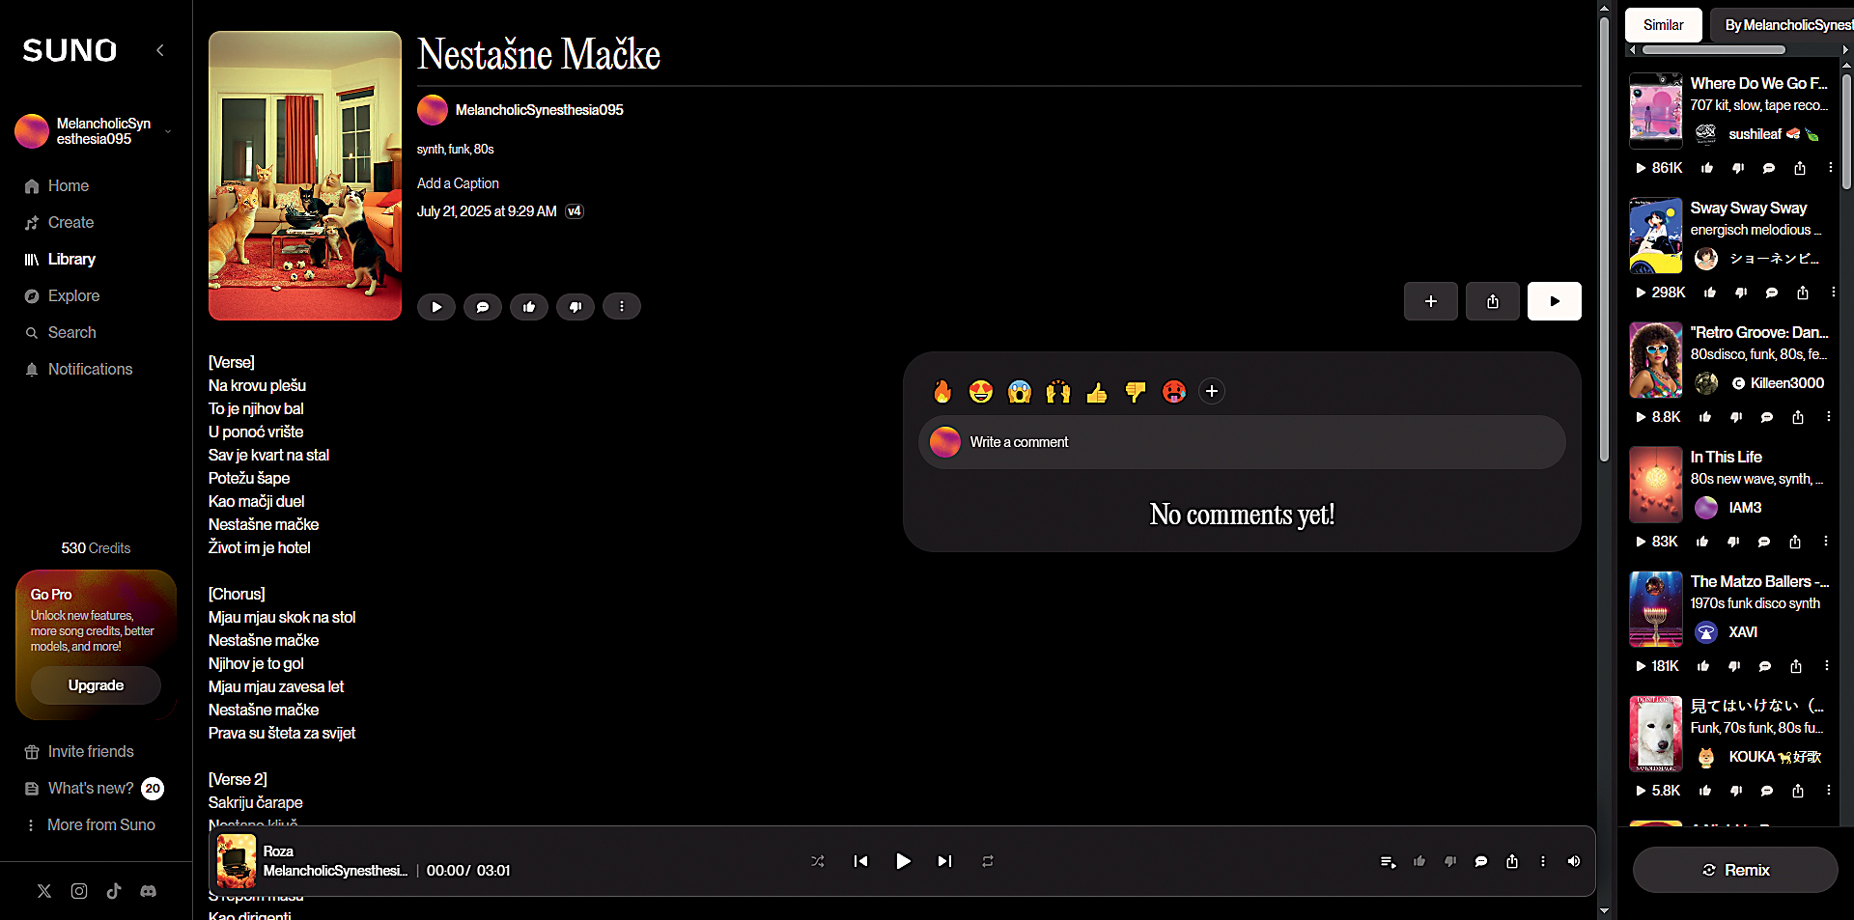The height and width of the screenshot is (920, 1854).
Task: Share the song using the share icon
Action: (1492, 301)
